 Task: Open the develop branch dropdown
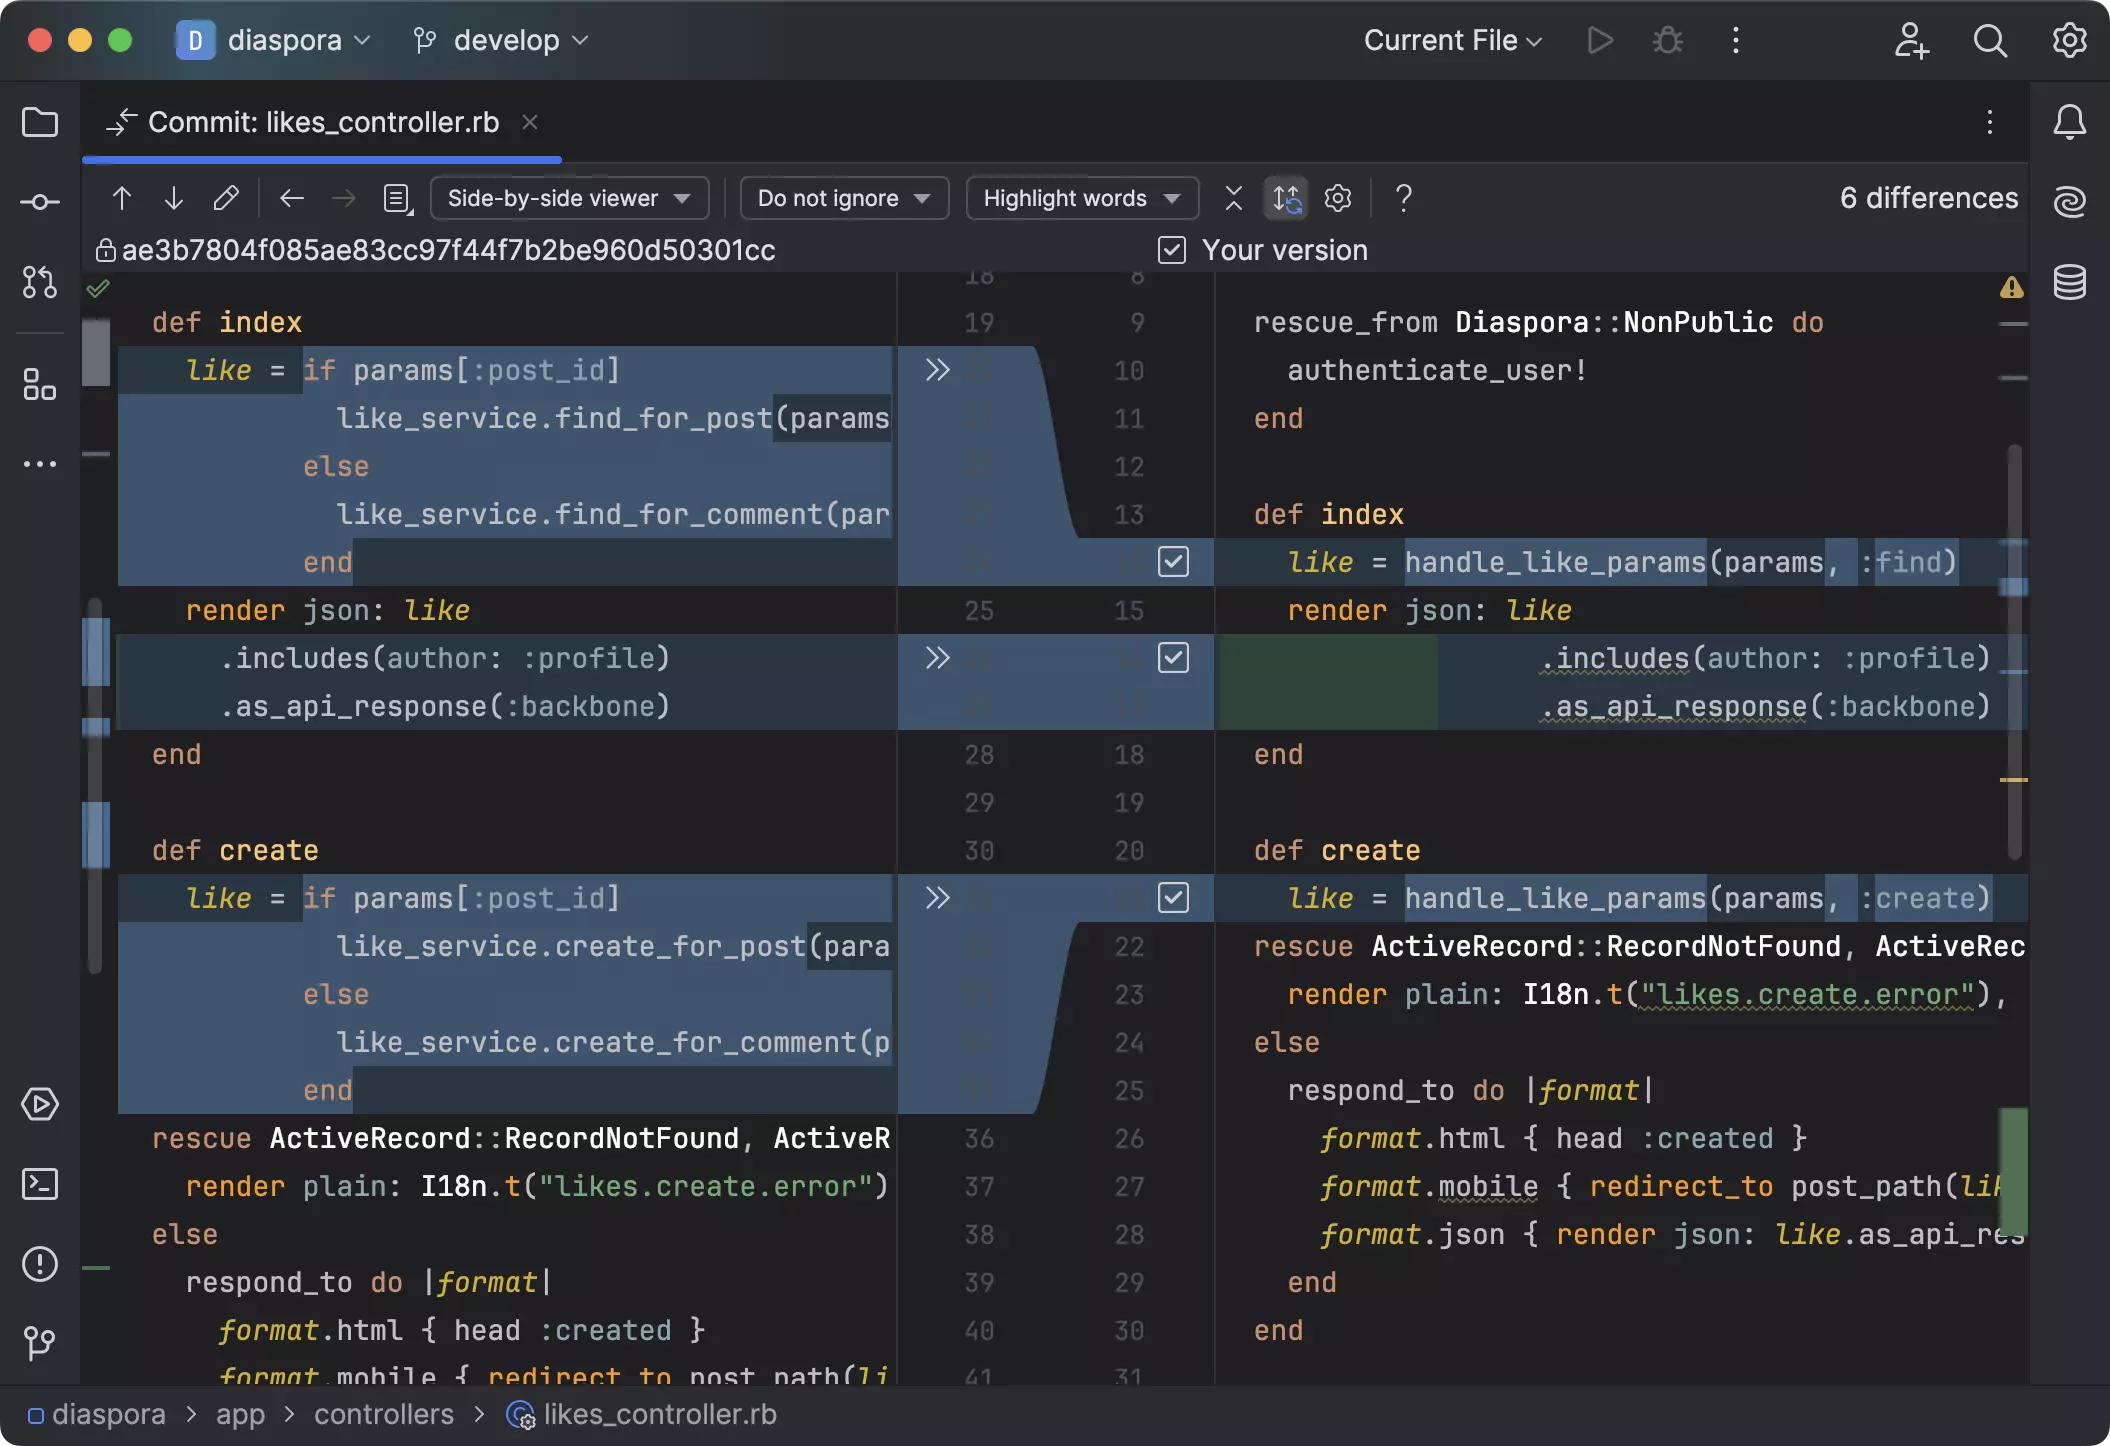tap(500, 40)
